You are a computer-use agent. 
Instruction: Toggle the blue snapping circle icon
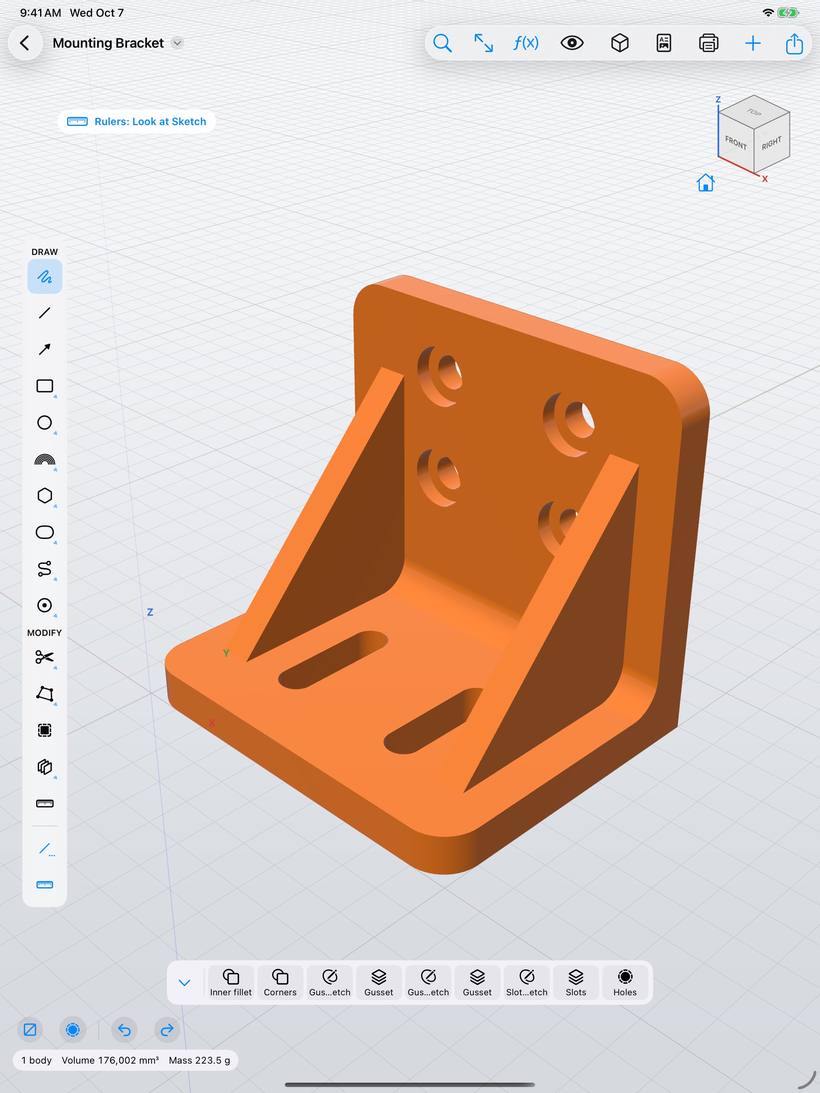click(x=73, y=1030)
